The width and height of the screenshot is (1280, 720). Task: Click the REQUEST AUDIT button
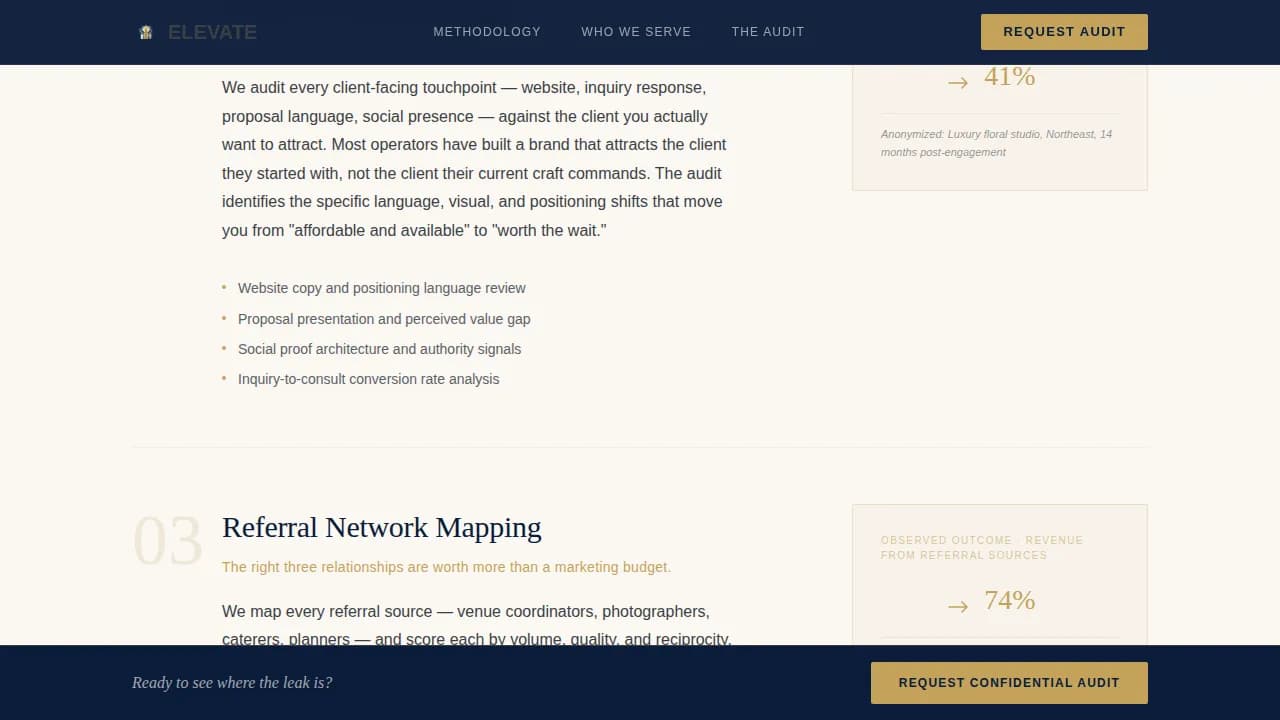[x=1063, y=31]
